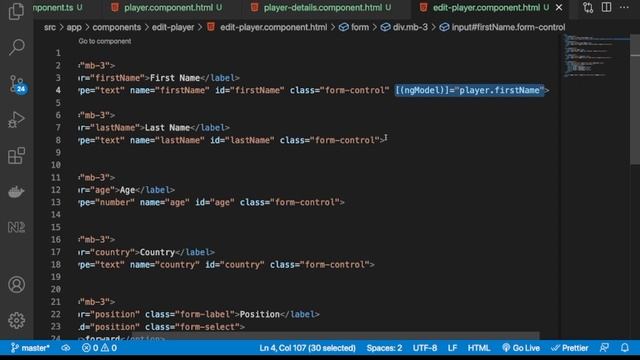Image resolution: width=640 pixels, height=360 pixels.
Task: Open the editor More Actions ellipsis menu
Action: point(624,7)
